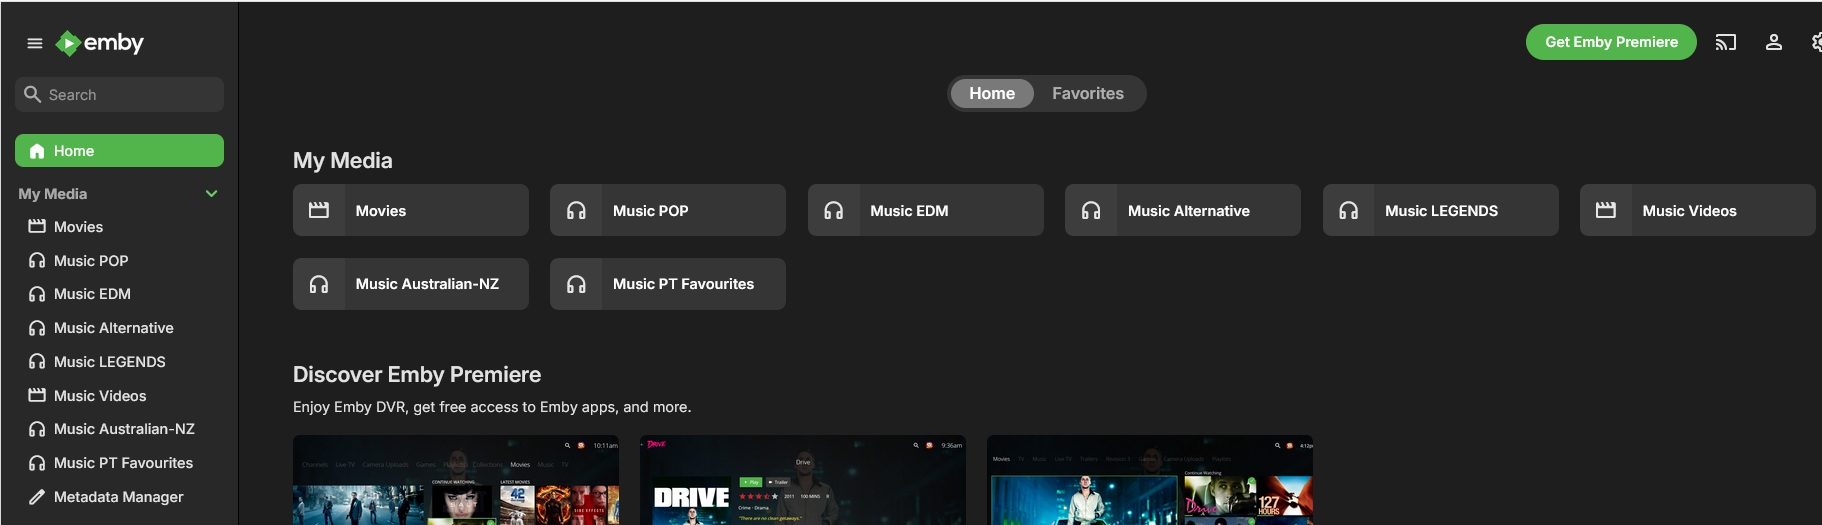Open Music Videos in the sidebar
This screenshot has width=1822, height=525.
pos(119,396)
